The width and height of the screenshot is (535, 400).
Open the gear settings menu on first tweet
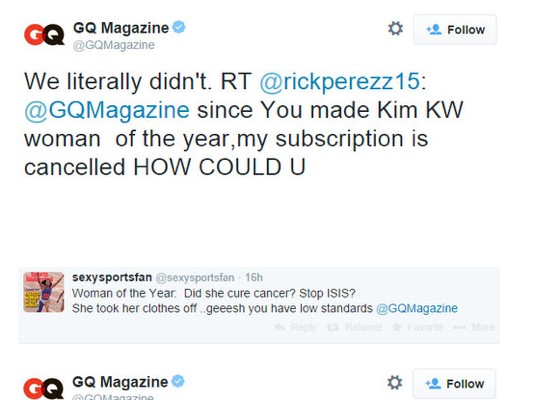395,29
